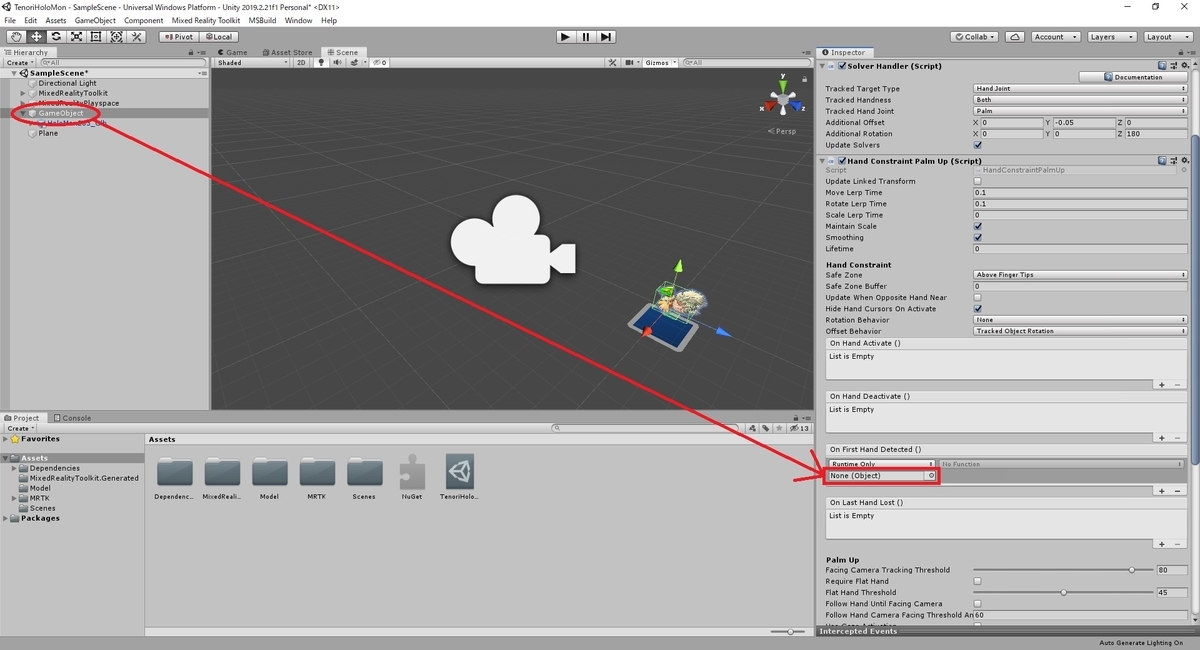
Task: Toggle Local handle rotation button
Action: pyautogui.click(x=217, y=37)
